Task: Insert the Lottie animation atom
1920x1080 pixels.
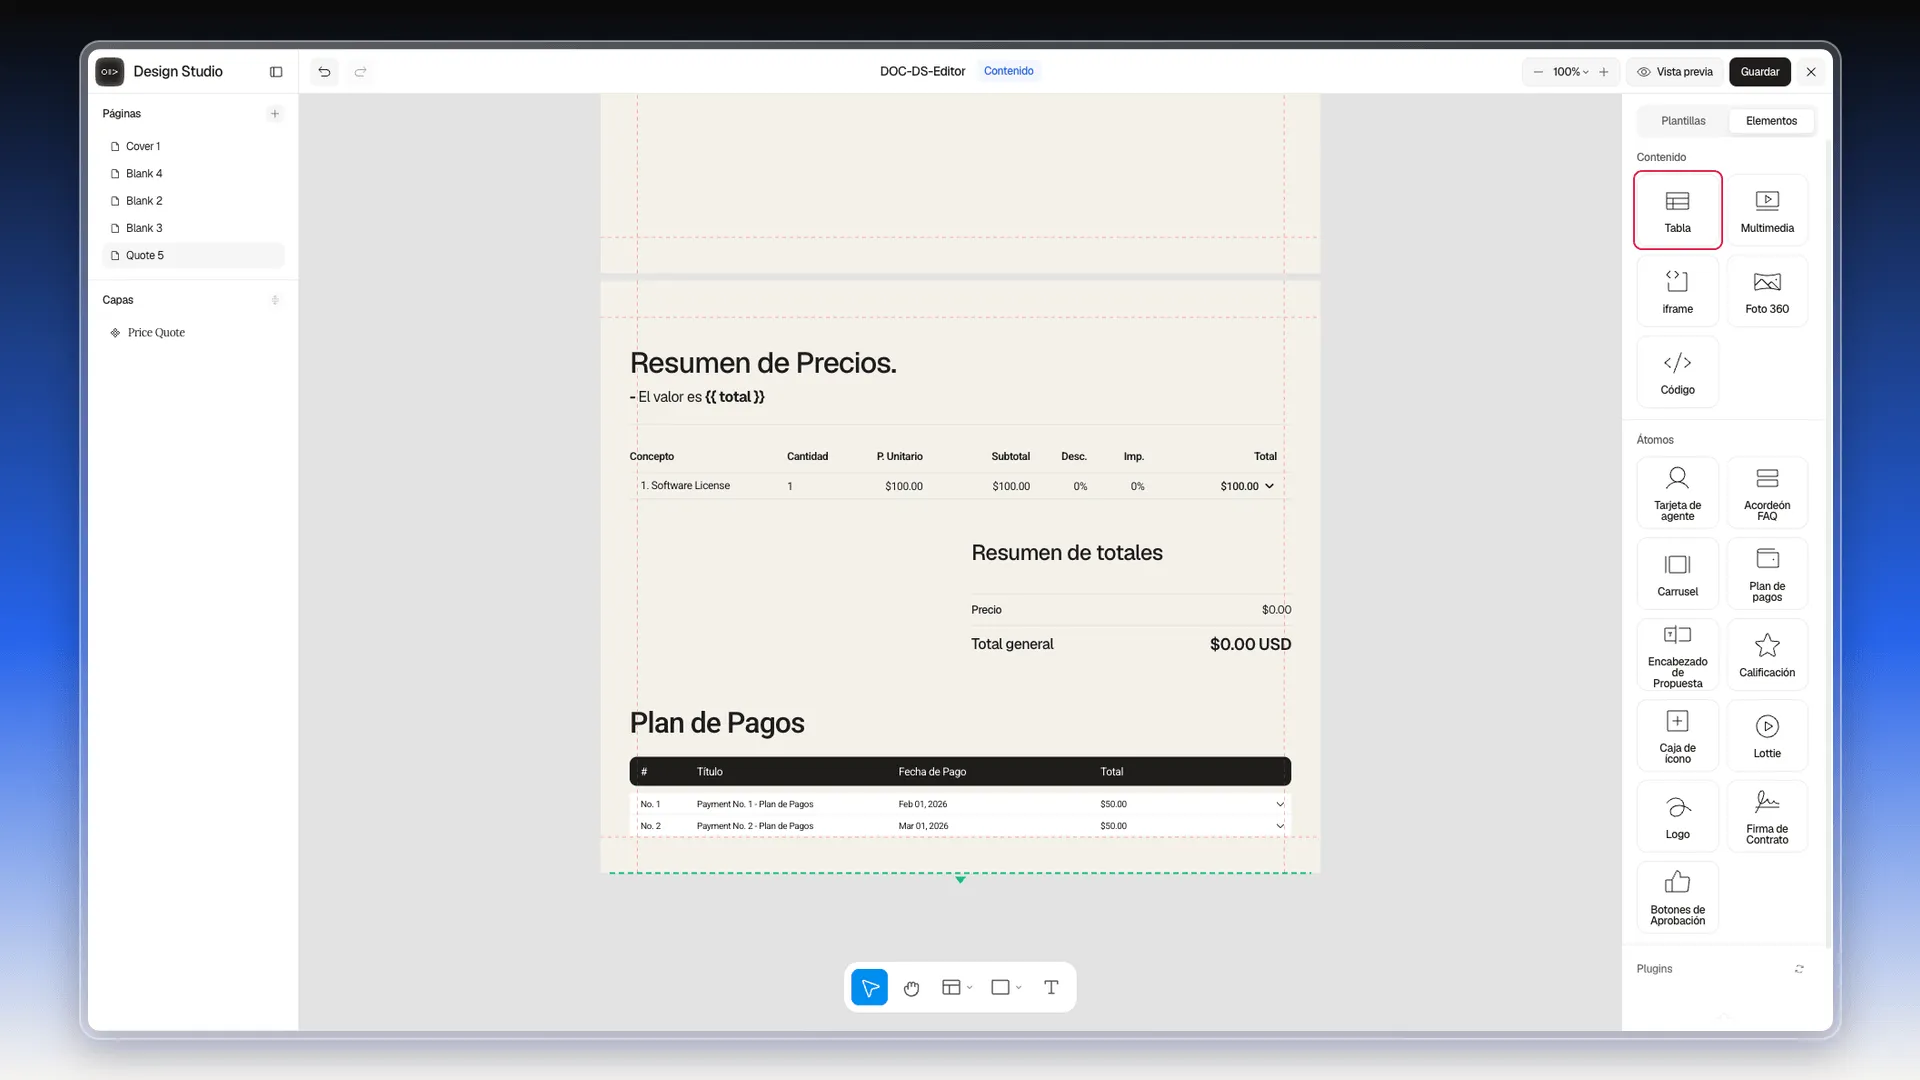Action: pos(1767,736)
